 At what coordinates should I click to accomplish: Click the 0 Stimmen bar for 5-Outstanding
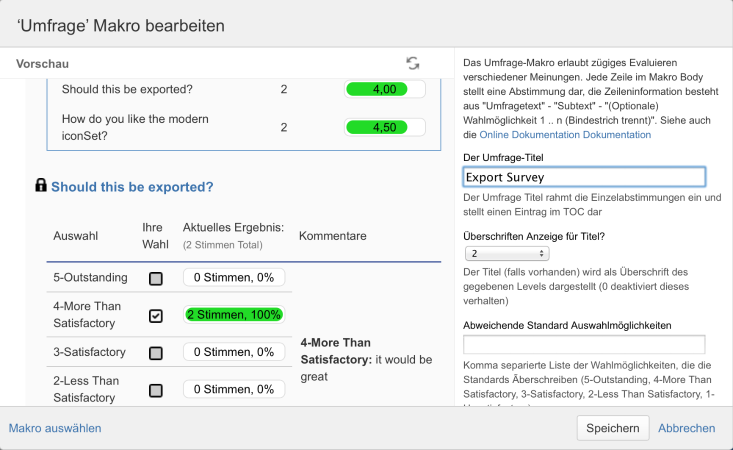234,277
